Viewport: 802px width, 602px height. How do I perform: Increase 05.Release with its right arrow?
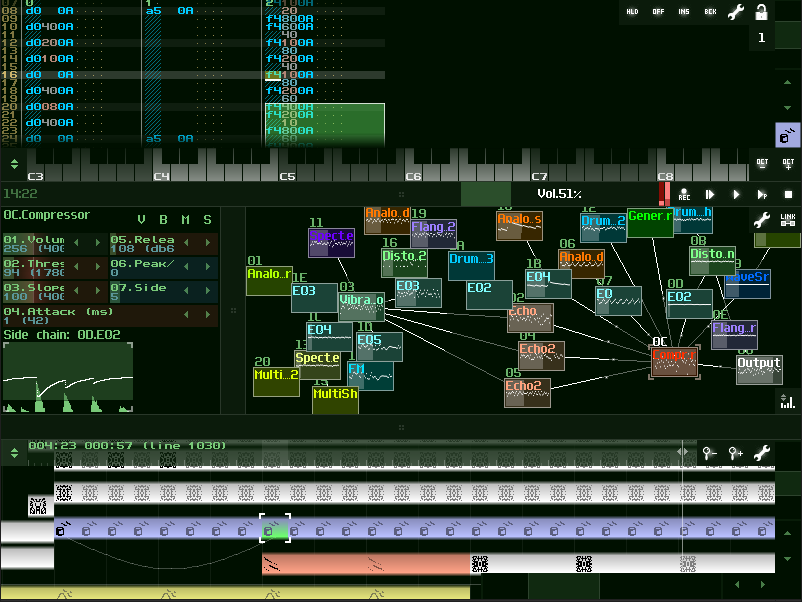point(208,243)
